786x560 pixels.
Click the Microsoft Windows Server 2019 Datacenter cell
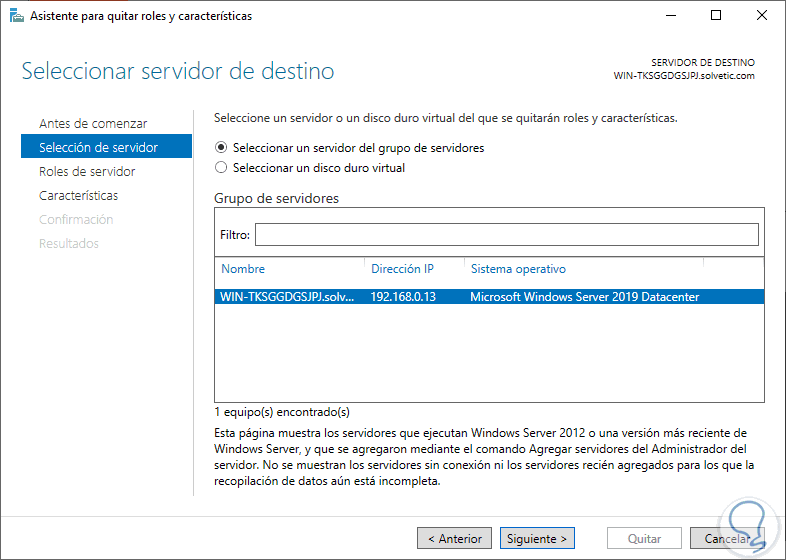[x=584, y=297]
